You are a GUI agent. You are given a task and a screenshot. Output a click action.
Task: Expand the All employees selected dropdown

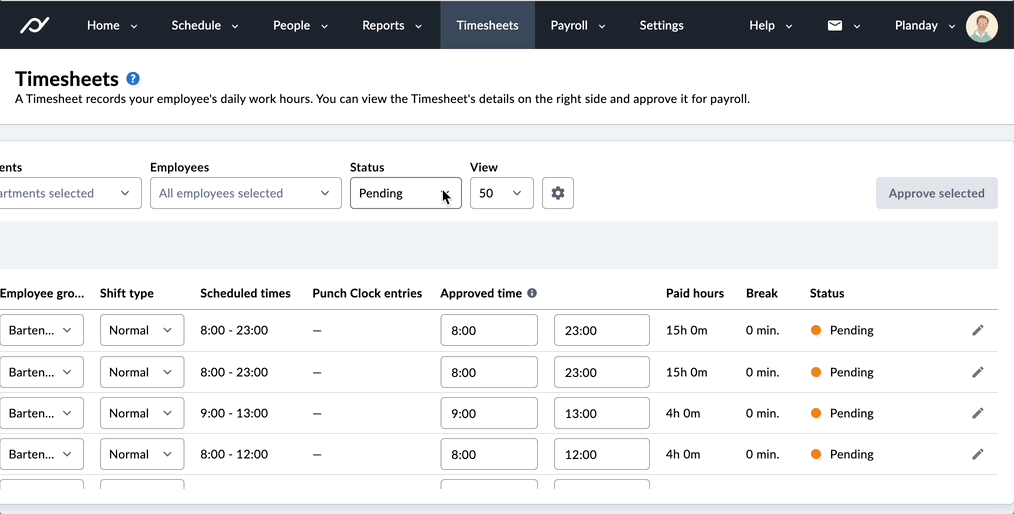246,193
